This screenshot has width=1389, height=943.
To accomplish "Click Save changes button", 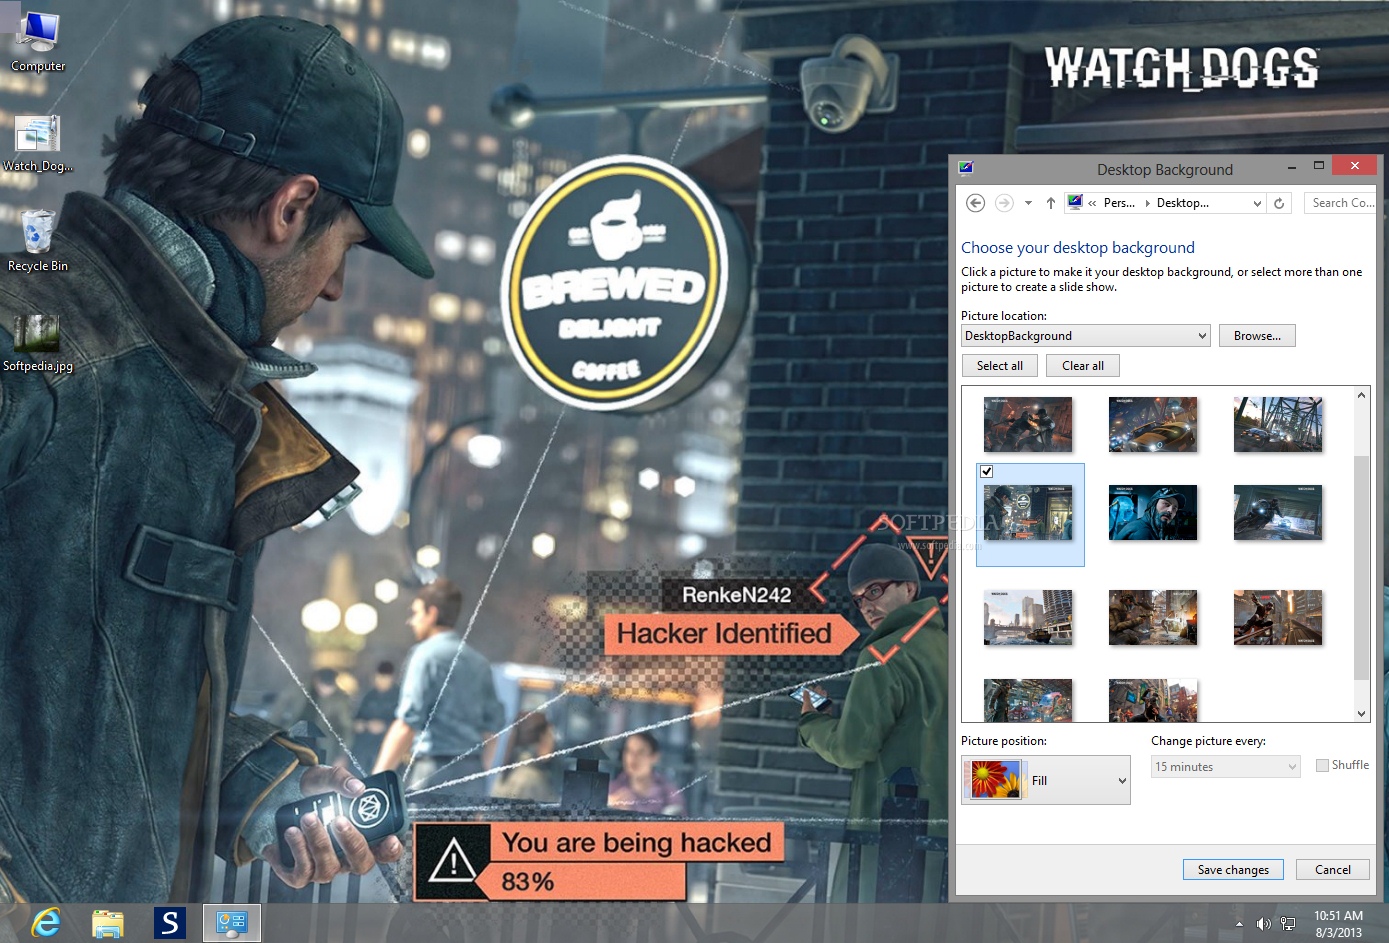I will coord(1233,870).
